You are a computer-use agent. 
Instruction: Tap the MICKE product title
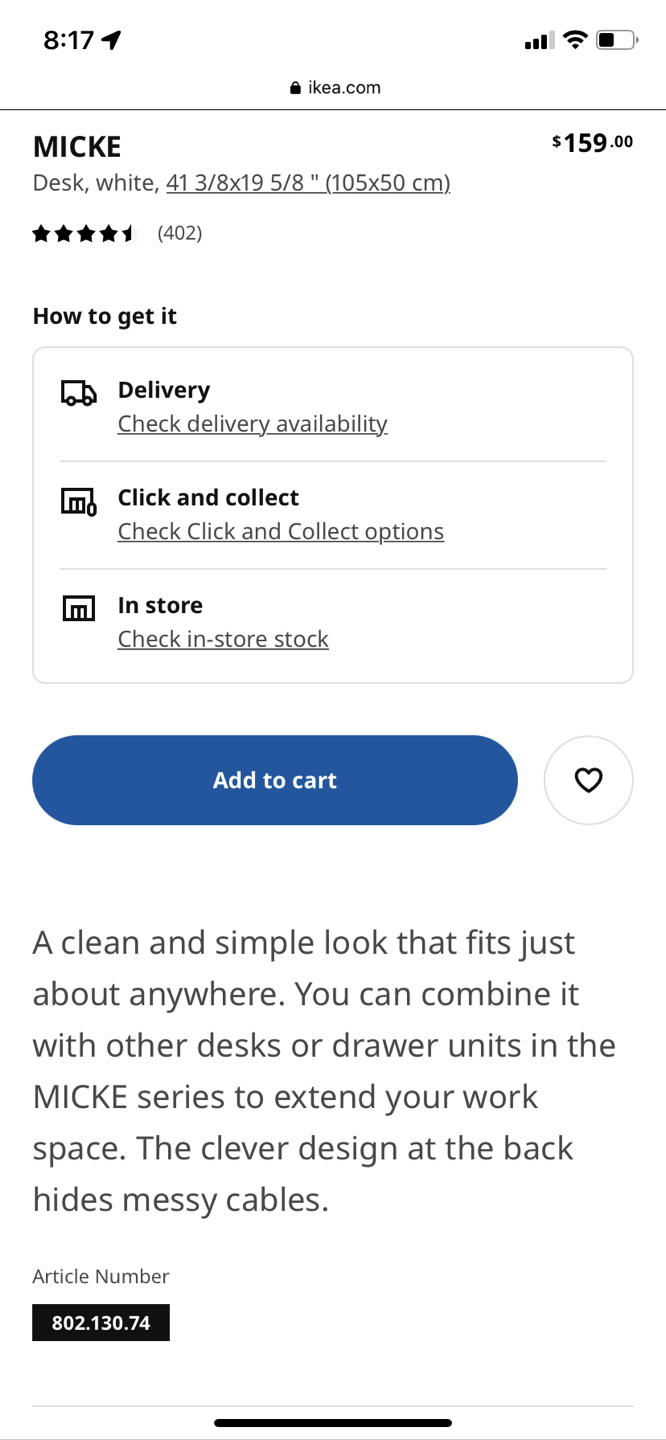point(77,147)
